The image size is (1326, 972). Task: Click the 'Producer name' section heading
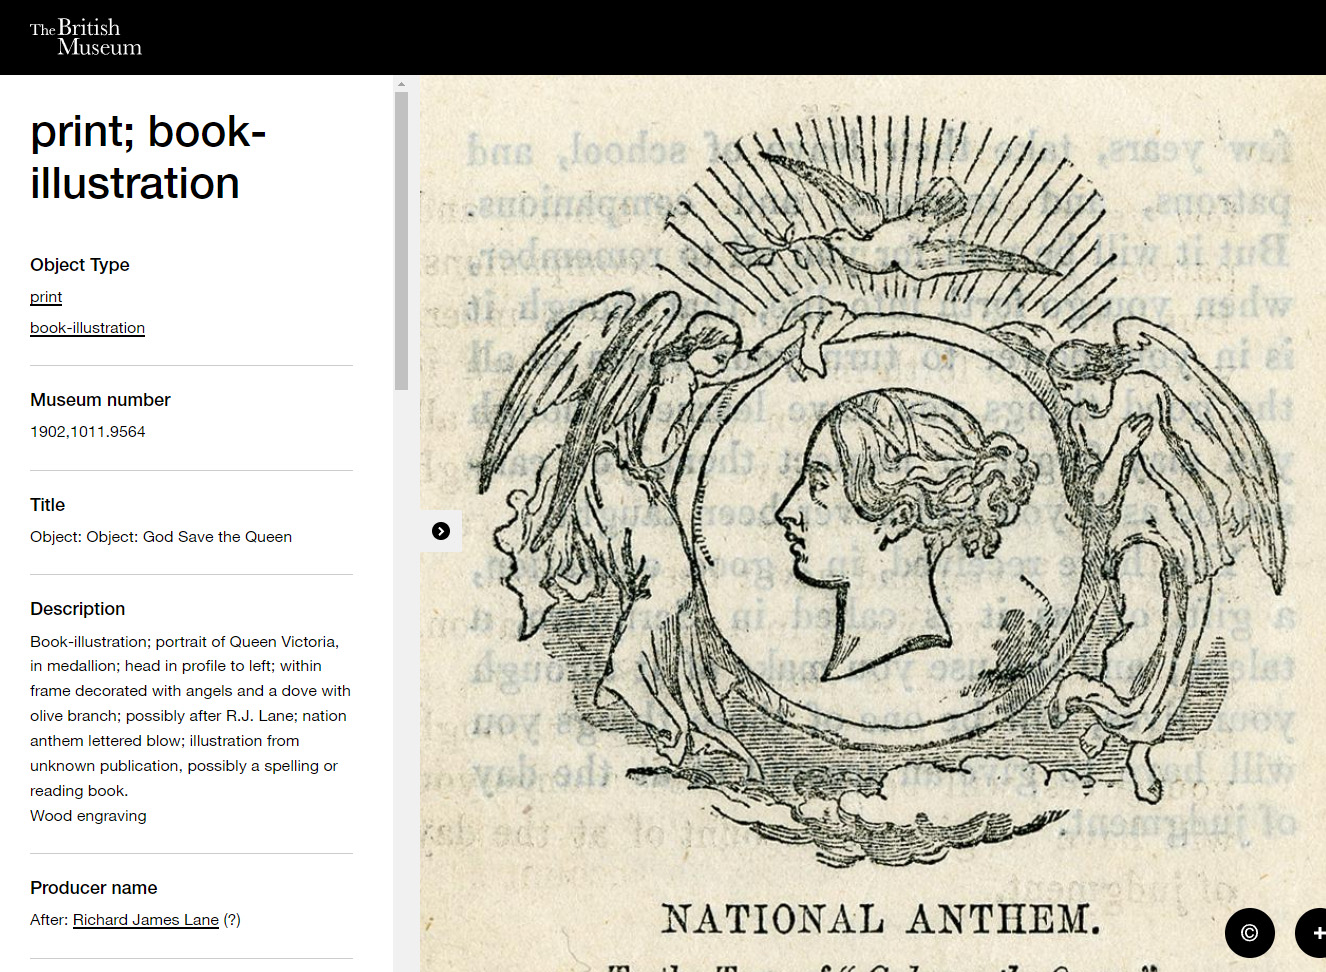(x=94, y=888)
